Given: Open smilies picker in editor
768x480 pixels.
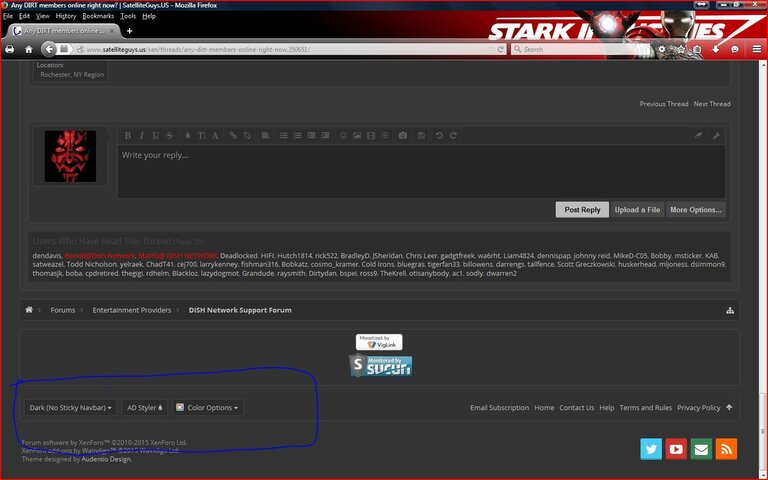Looking at the screenshot, I should point(343,136).
